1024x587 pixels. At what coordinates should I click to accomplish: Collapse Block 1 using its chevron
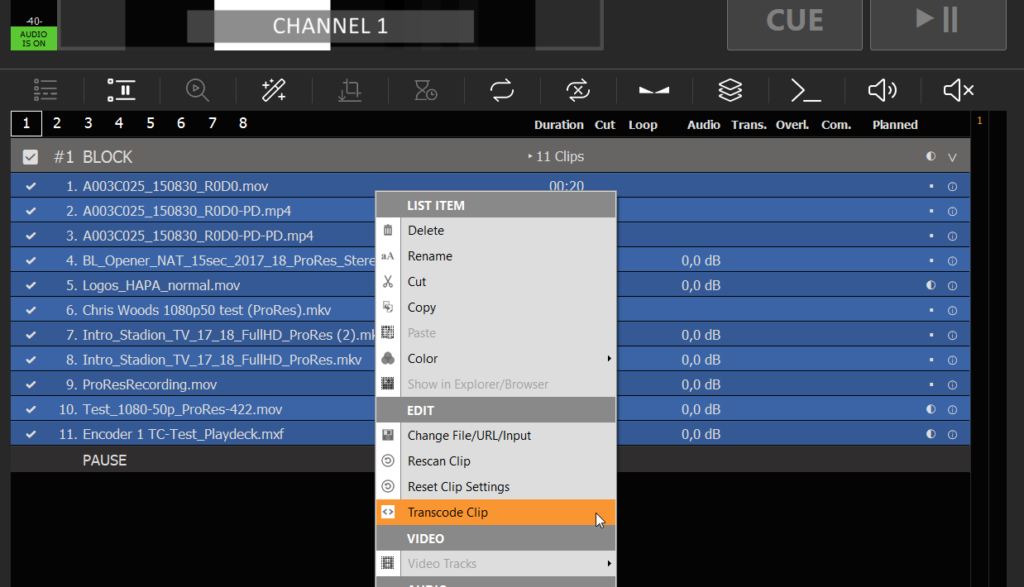[x=951, y=156]
